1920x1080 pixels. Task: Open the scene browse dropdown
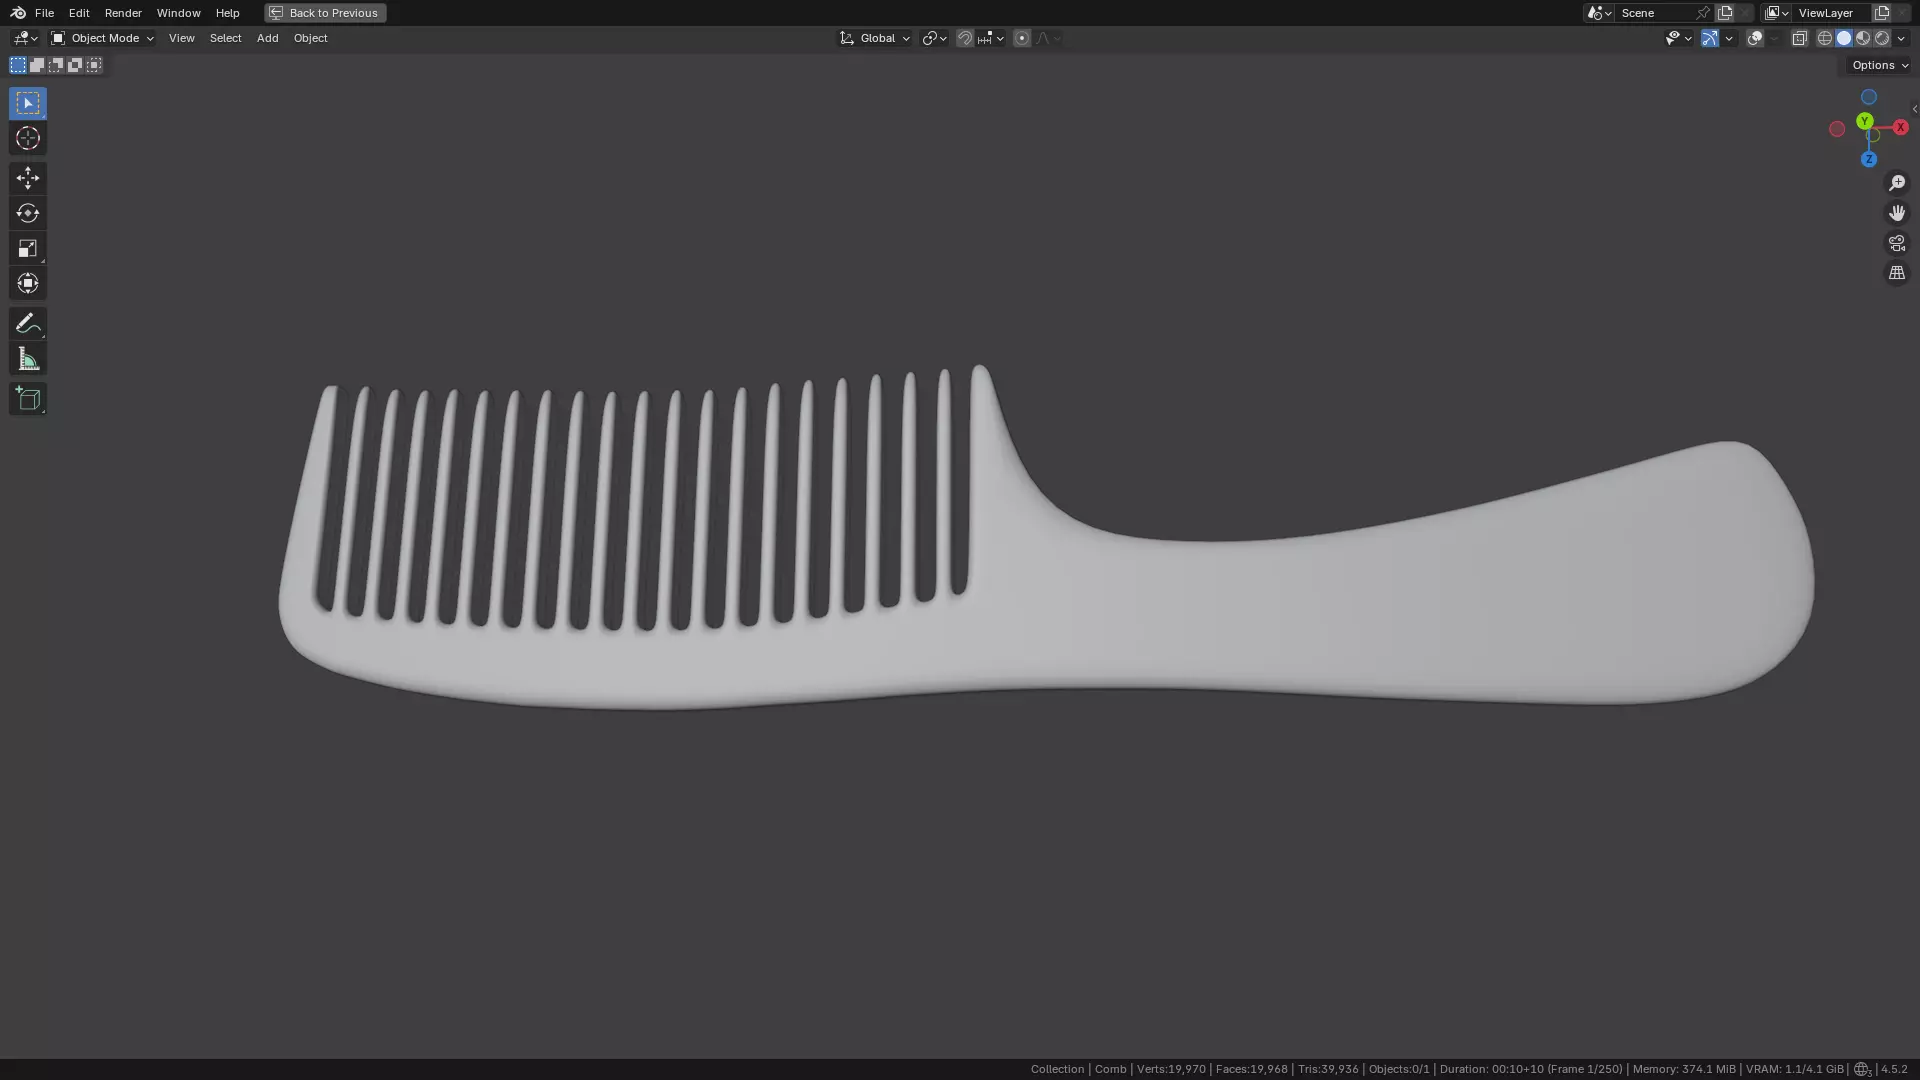[x=1599, y=13]
